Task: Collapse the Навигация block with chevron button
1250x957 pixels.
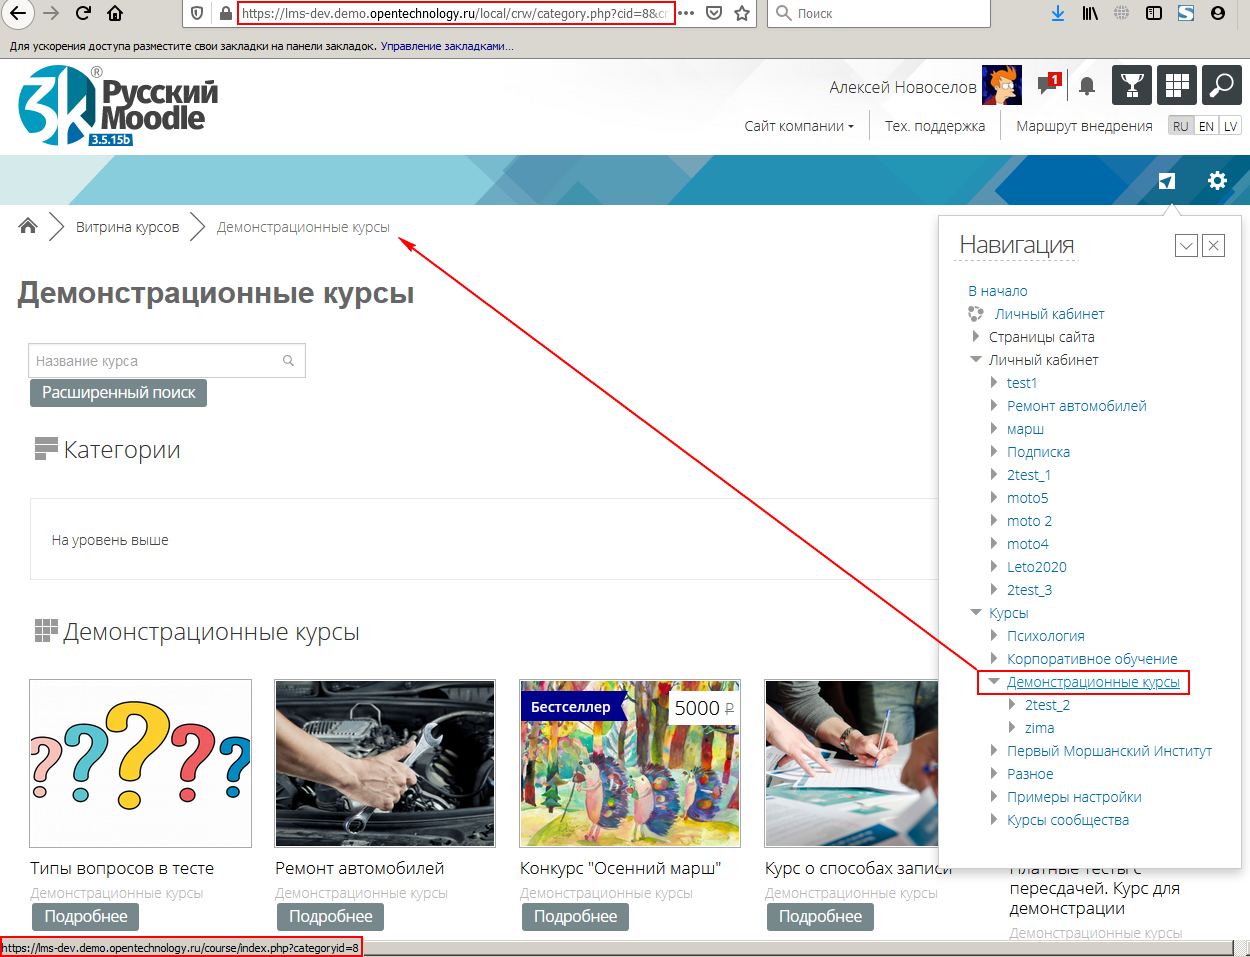Action: (1186, 245)
